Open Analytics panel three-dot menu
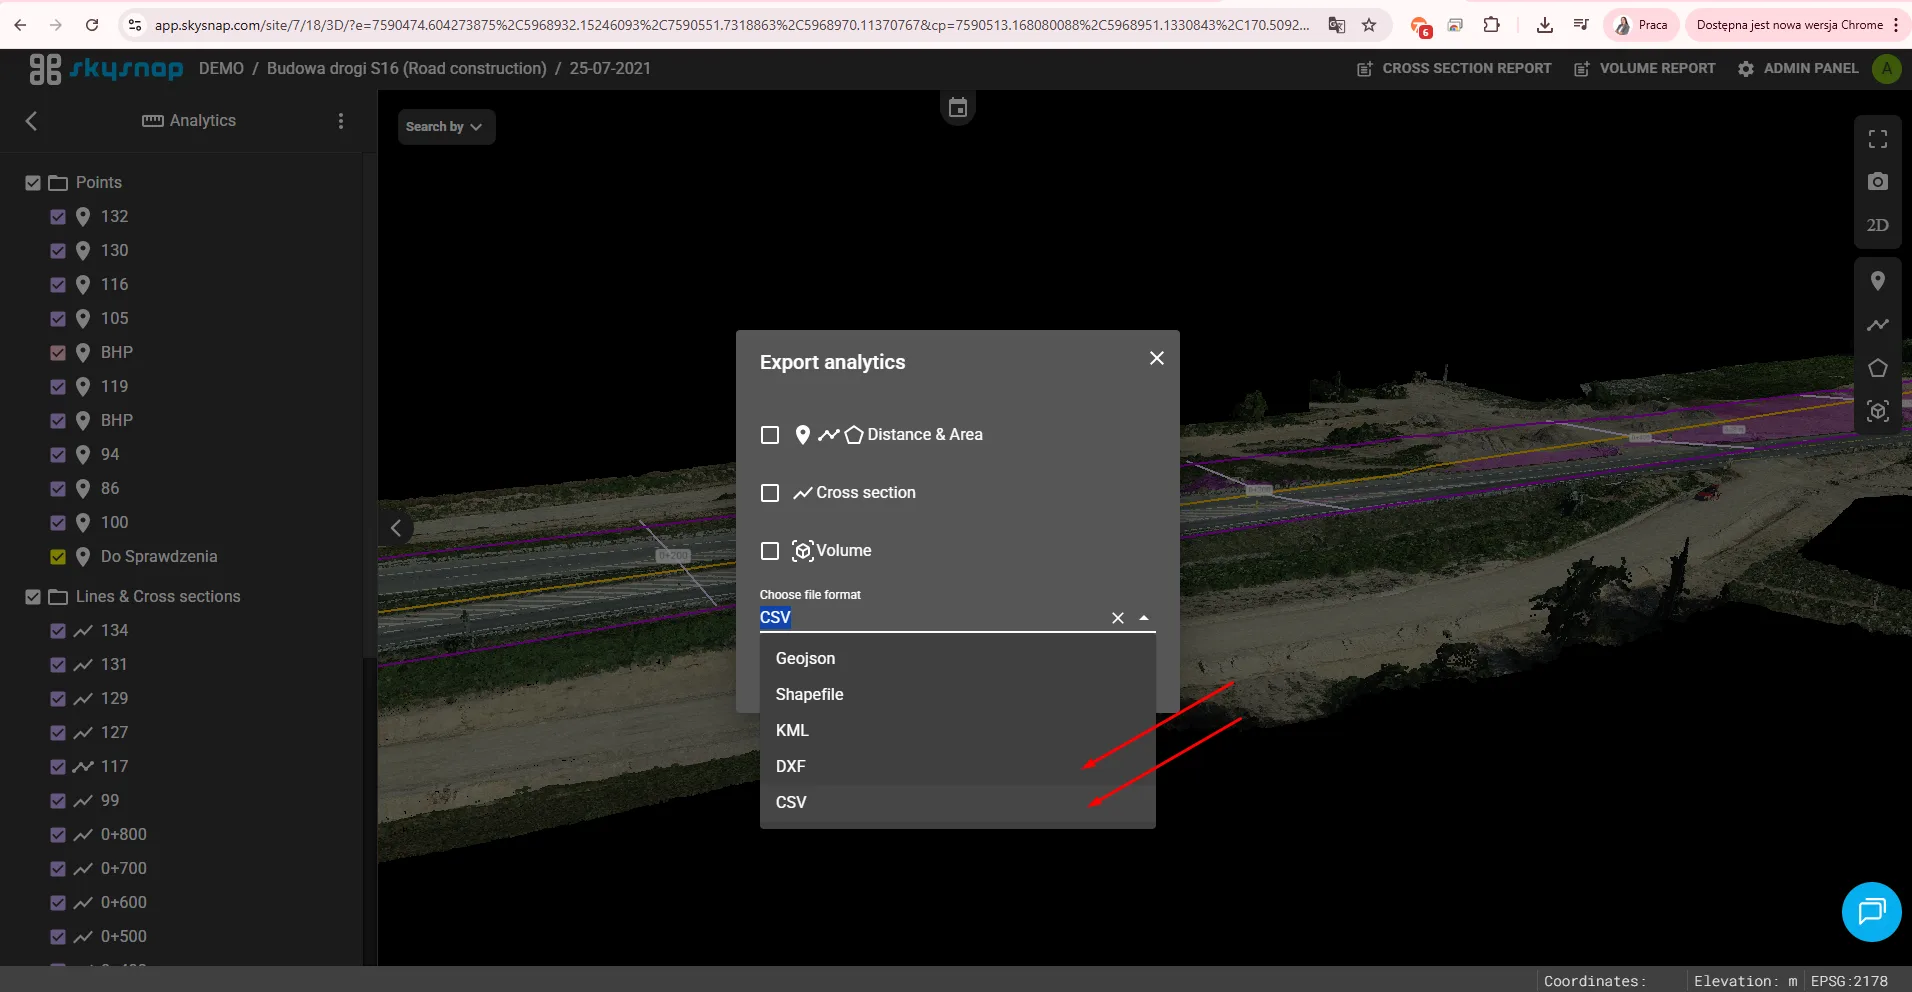This screenshot has height=992, width=1912. pos(341,121)
